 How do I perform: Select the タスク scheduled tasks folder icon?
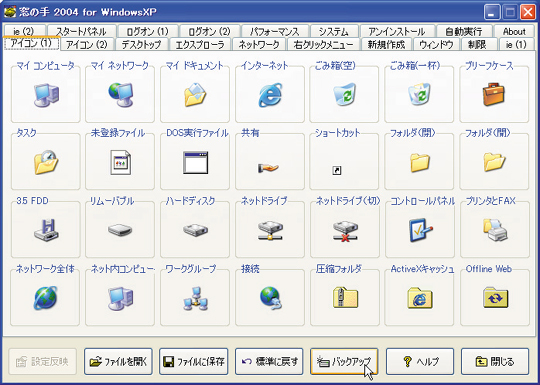pos(46,162)
